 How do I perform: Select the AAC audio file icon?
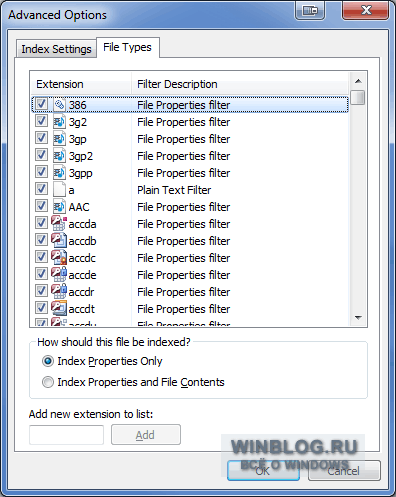tap(59, 207)
